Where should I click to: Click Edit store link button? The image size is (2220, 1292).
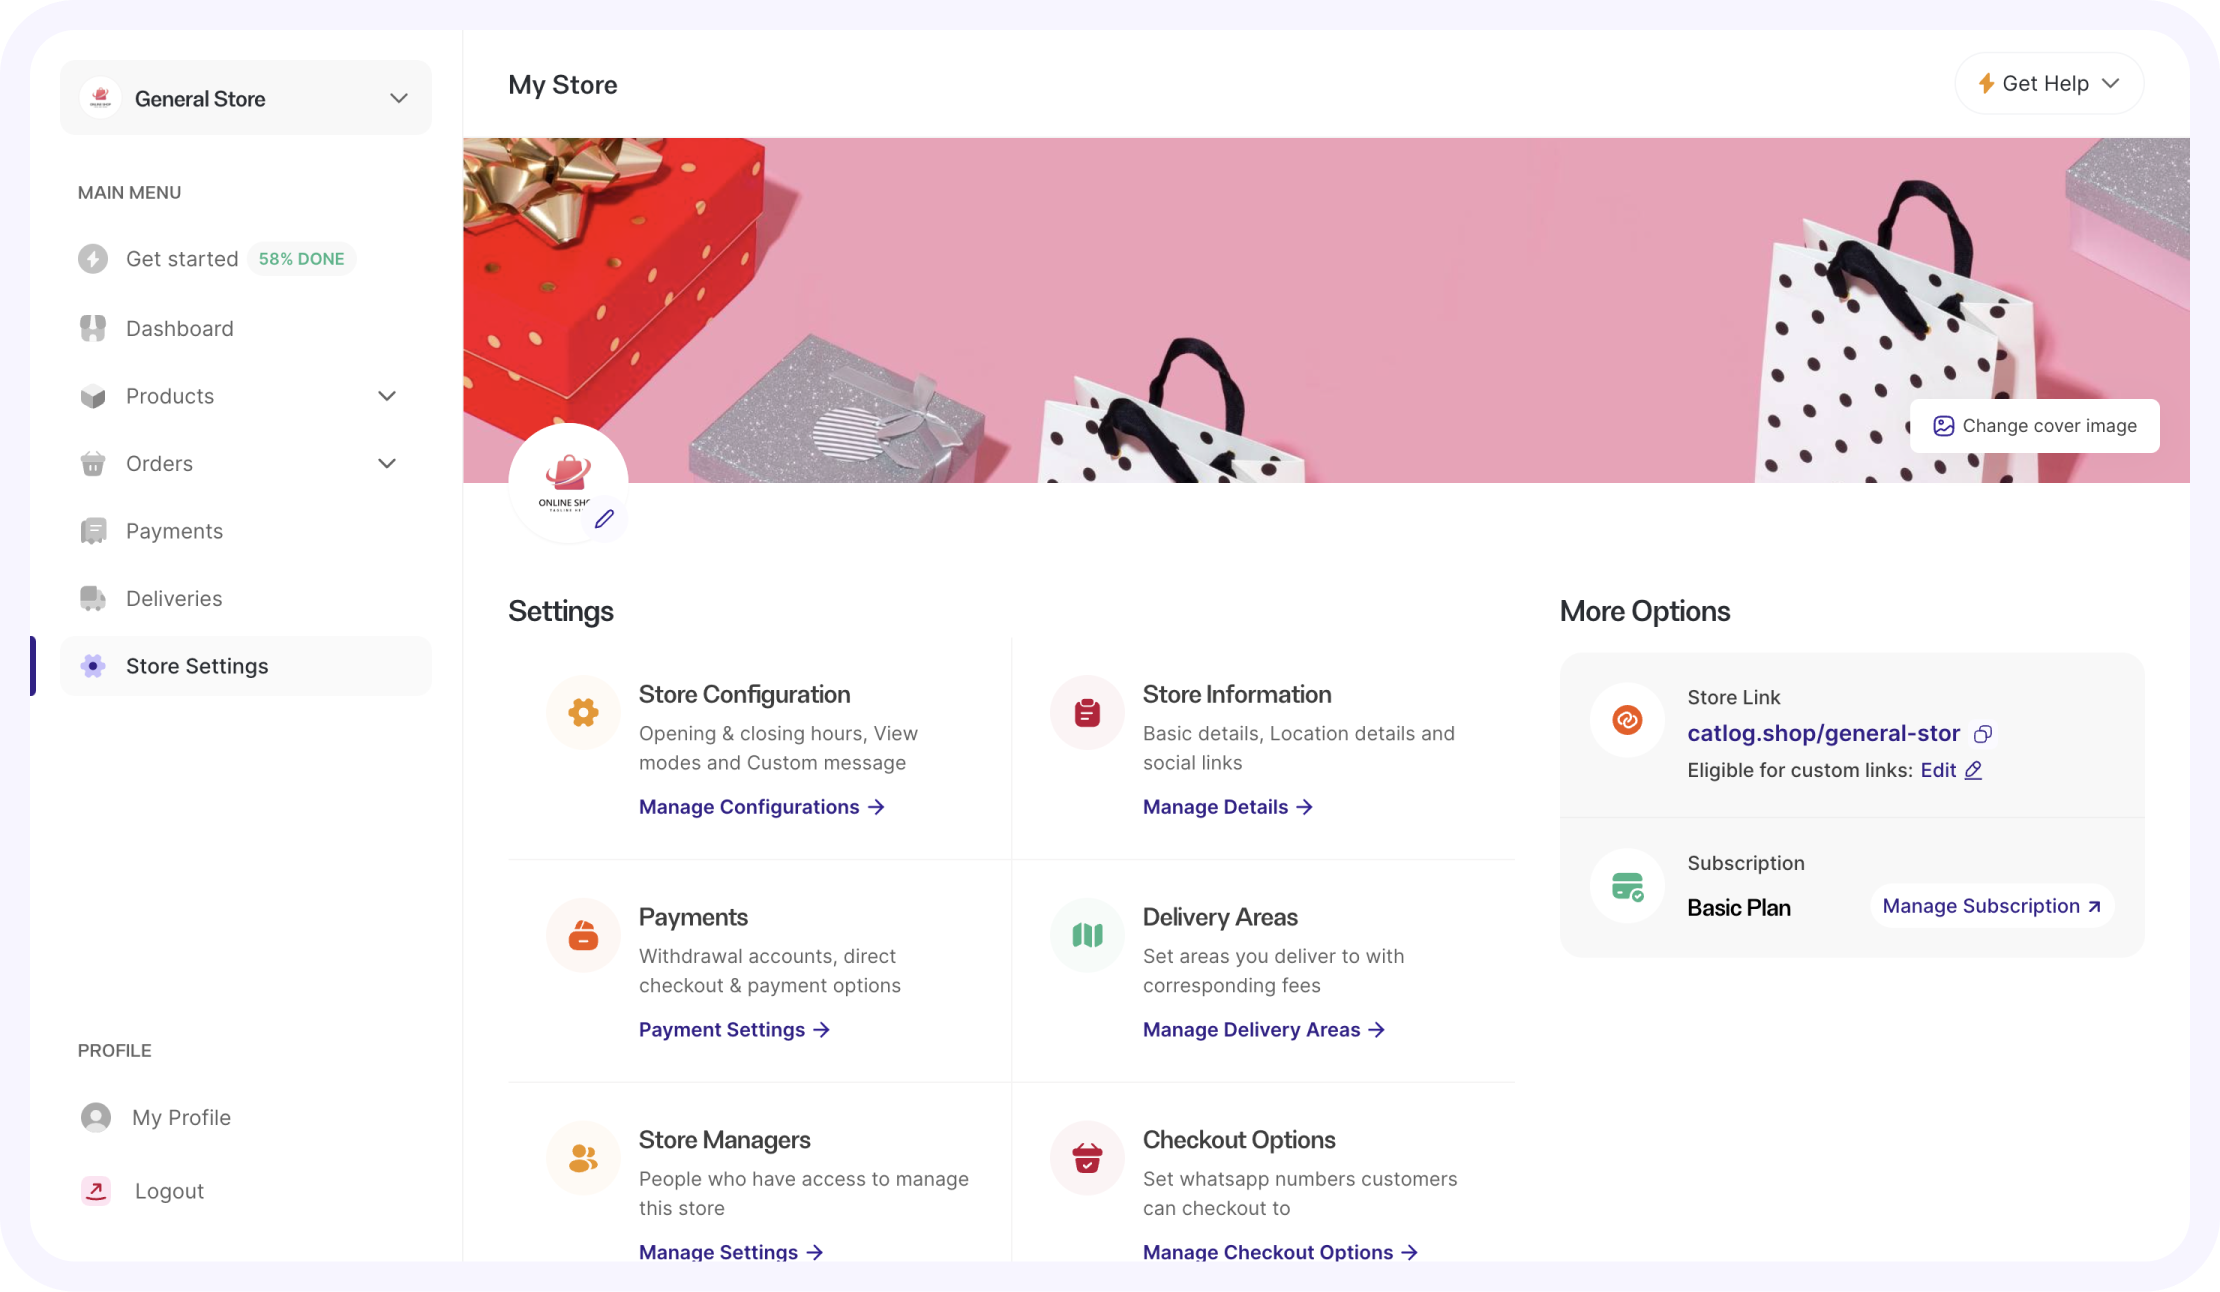(x=1951, y=771)
